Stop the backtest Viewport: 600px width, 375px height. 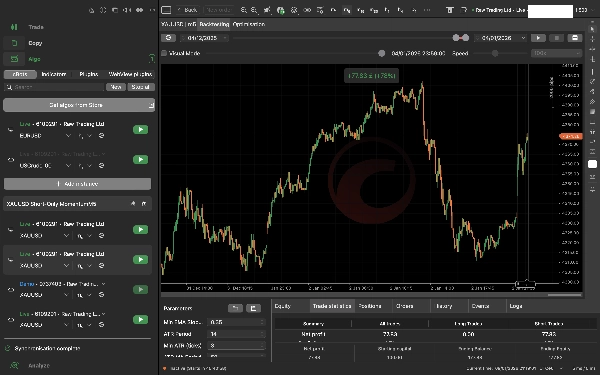tap(556, 38)
